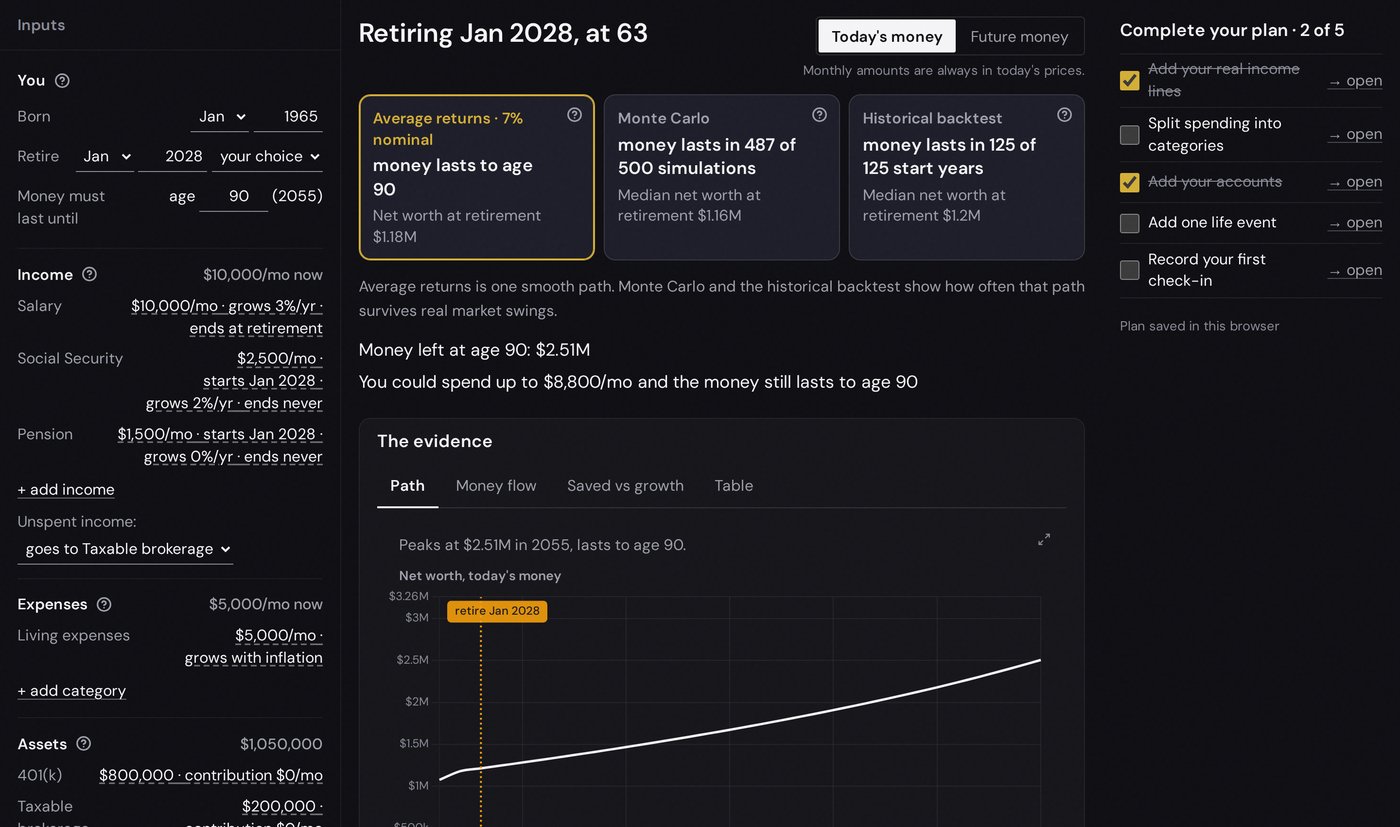Check Add one life event
Image resolution: width=1400 pixels, height=827 pixels.
1129,223
